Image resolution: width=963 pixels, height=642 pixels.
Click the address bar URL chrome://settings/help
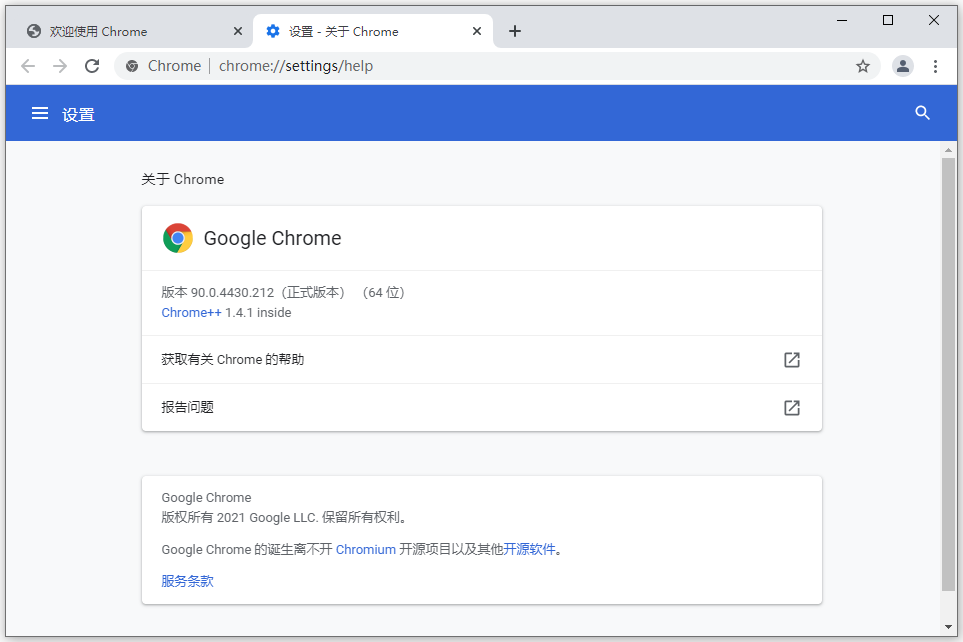(x=296, y=66)
